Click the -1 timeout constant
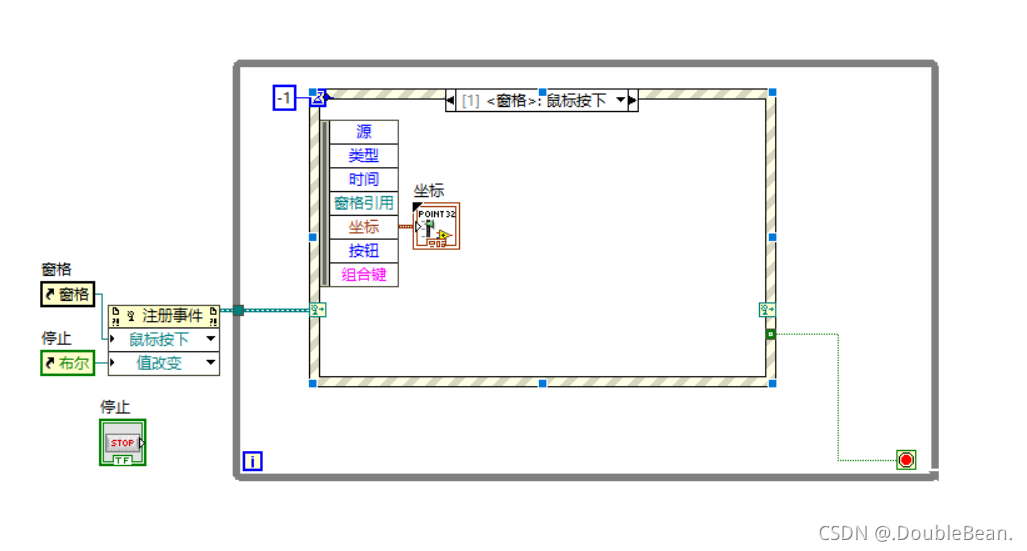Screen dimensions: 1027x551 284,98
